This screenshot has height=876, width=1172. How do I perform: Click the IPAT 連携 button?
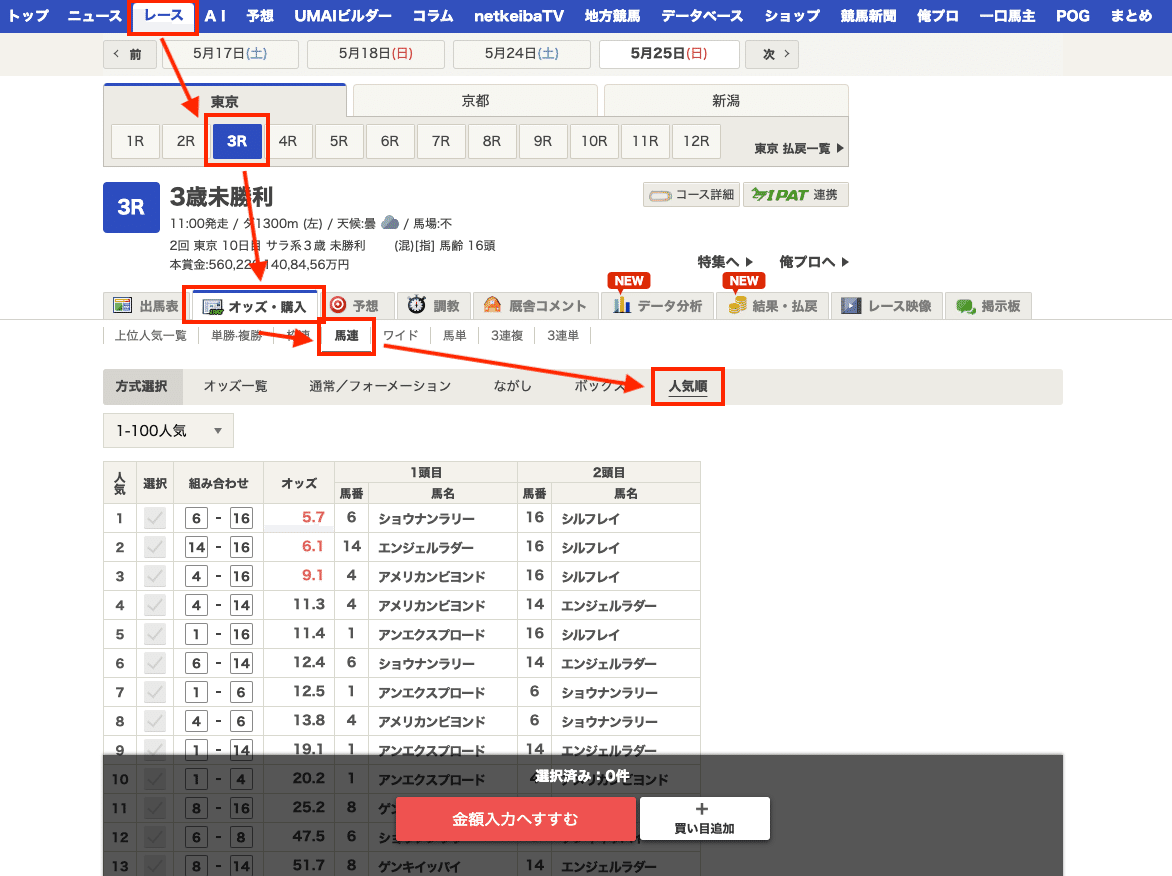coord(795,195)
